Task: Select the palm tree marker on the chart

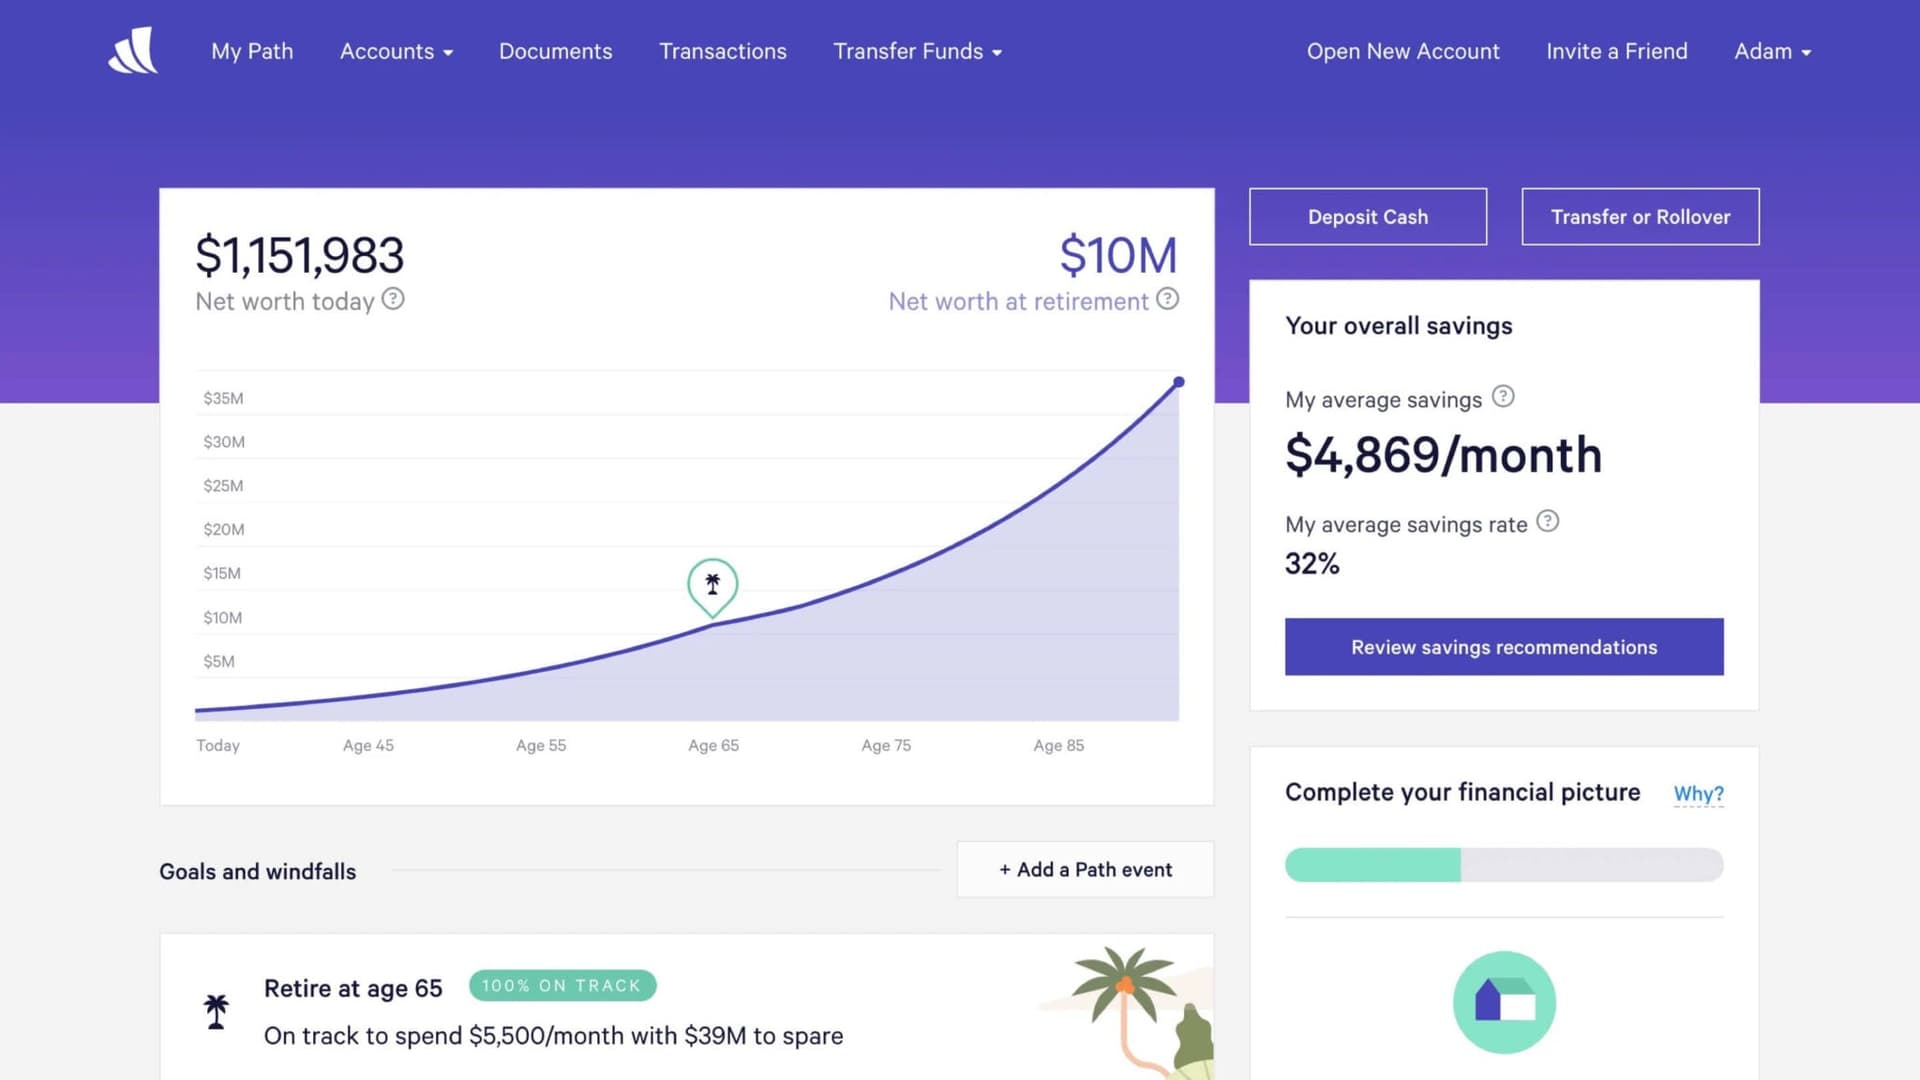Action: click(x=712, y=586)
